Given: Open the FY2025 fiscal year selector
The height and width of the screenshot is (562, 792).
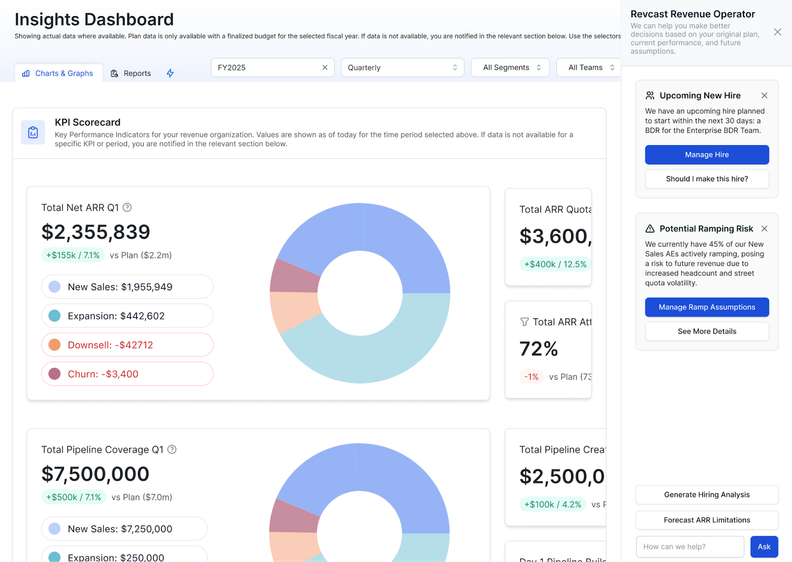Looking at the screenshot, I should [273, 67].
